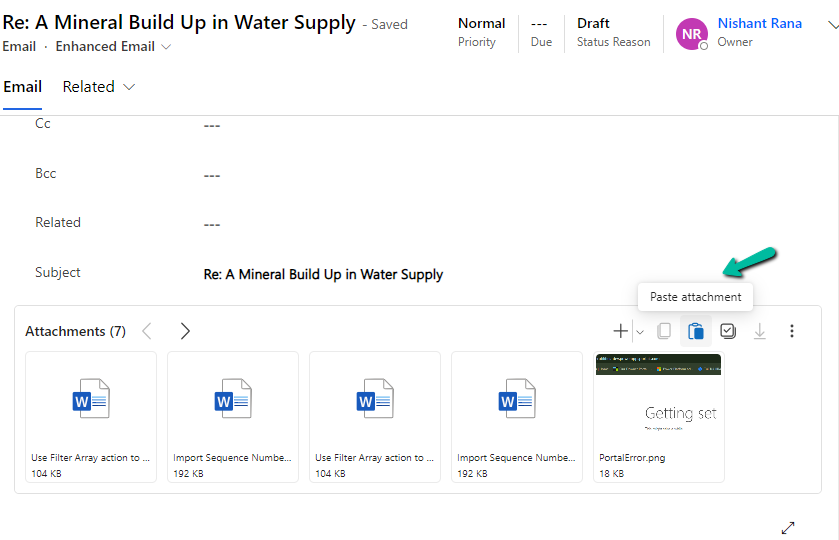The height and width of the screenshot is (540, 839).
Task: Click the email title heading text
Action: tap(179, 23)
